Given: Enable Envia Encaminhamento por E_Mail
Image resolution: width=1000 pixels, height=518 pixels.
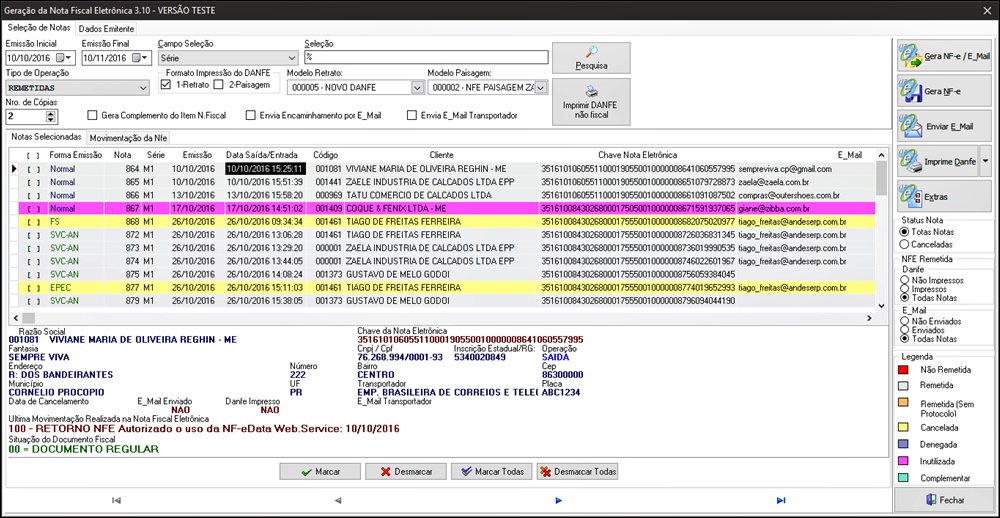Looking at the screenshot, I should tap(251, 115).
